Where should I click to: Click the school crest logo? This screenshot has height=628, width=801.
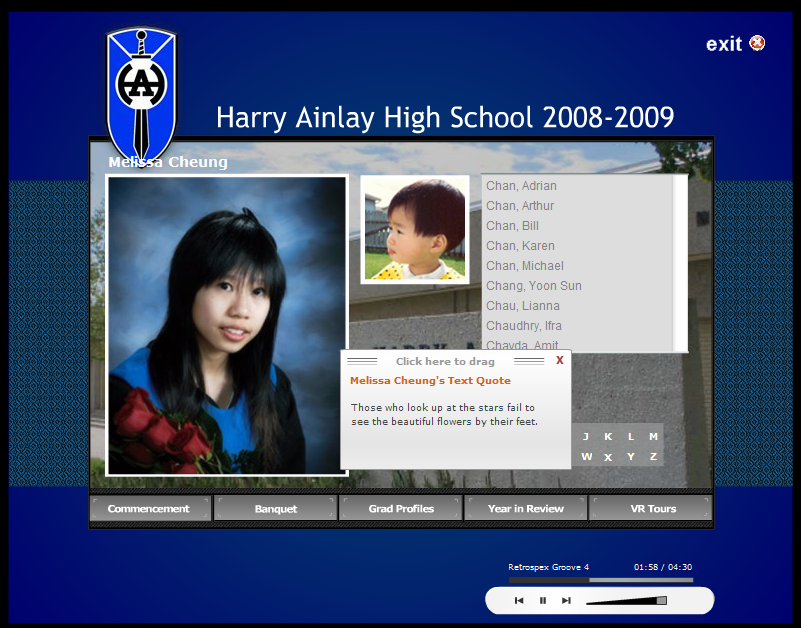[141, 90]
